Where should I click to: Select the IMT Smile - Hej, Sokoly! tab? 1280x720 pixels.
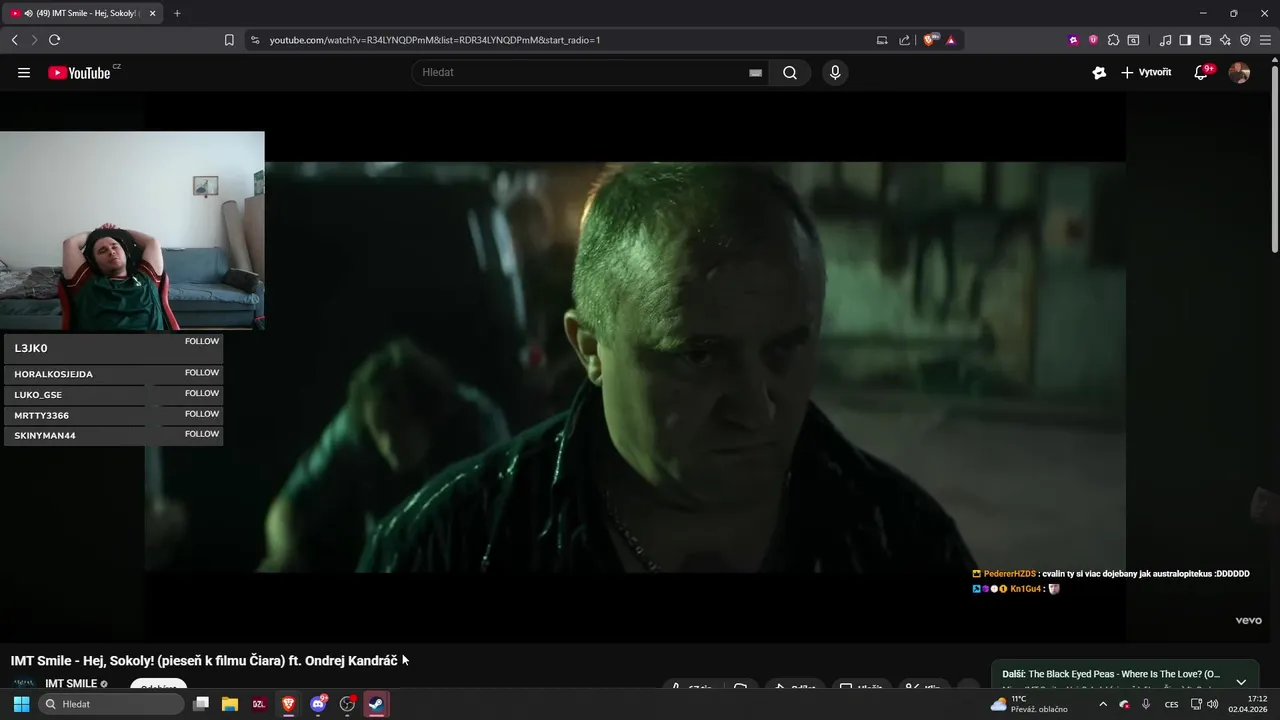tap(84, 13)
